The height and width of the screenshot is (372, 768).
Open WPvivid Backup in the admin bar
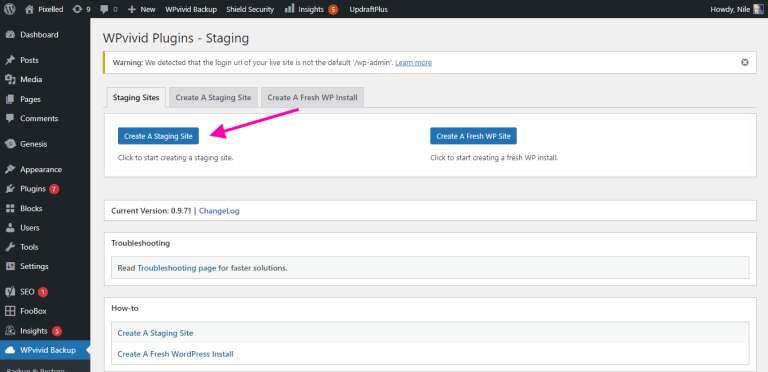pyautogui.click(x=191, y=9)
